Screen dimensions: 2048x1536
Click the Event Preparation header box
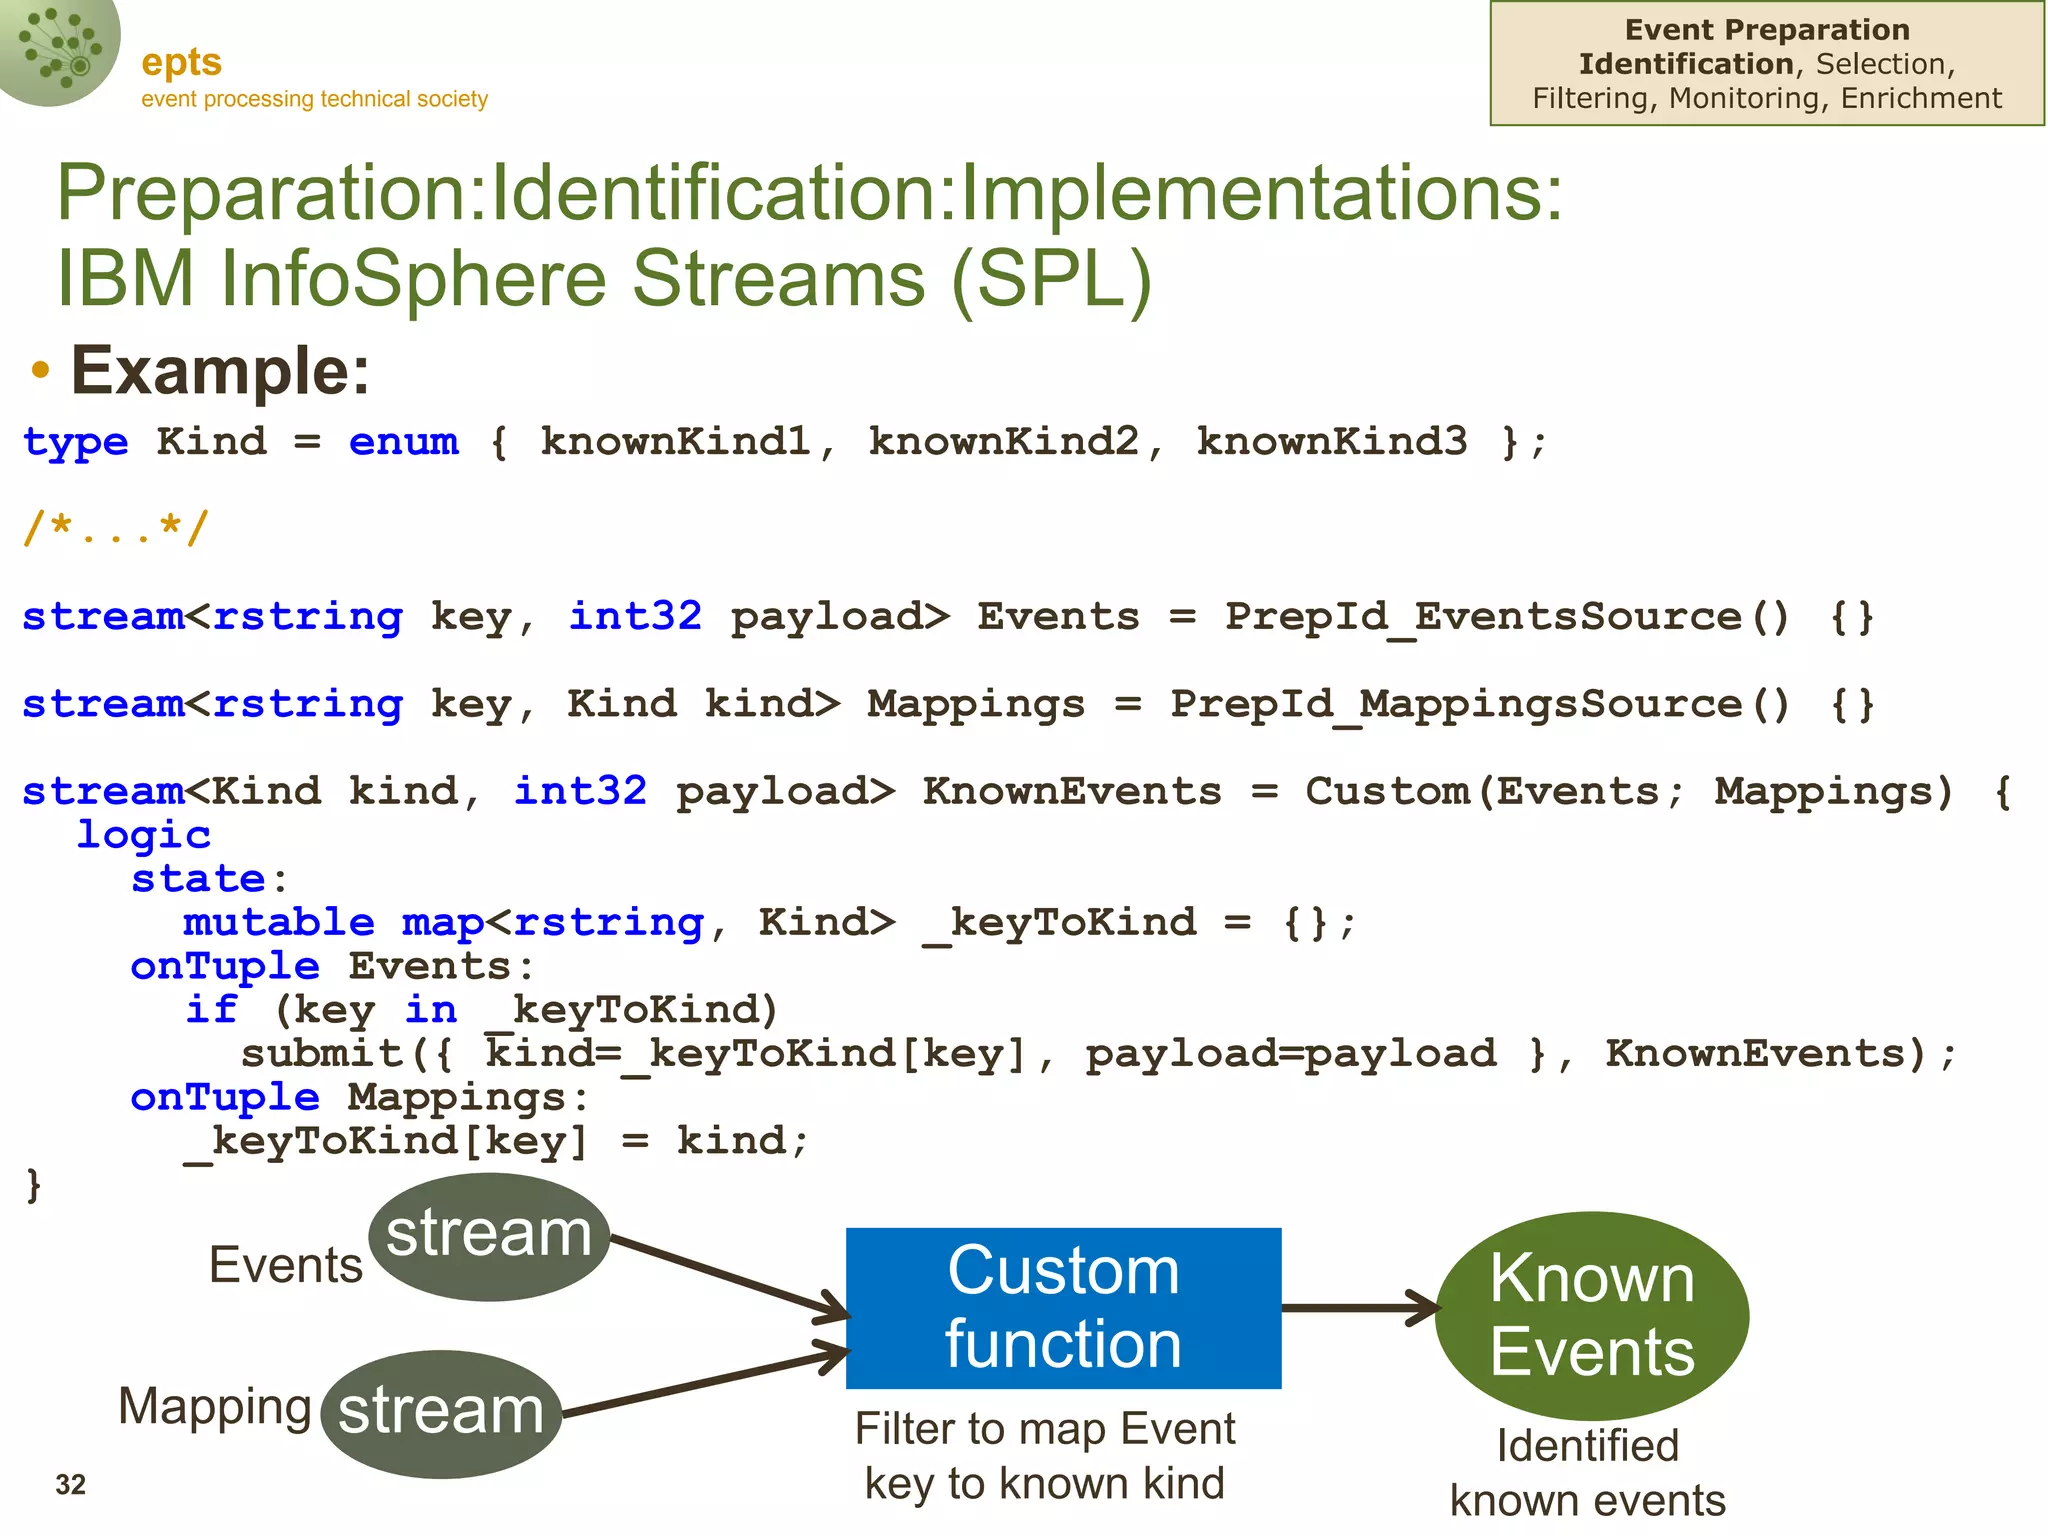pyautogui.click(x=1766, y=64)
